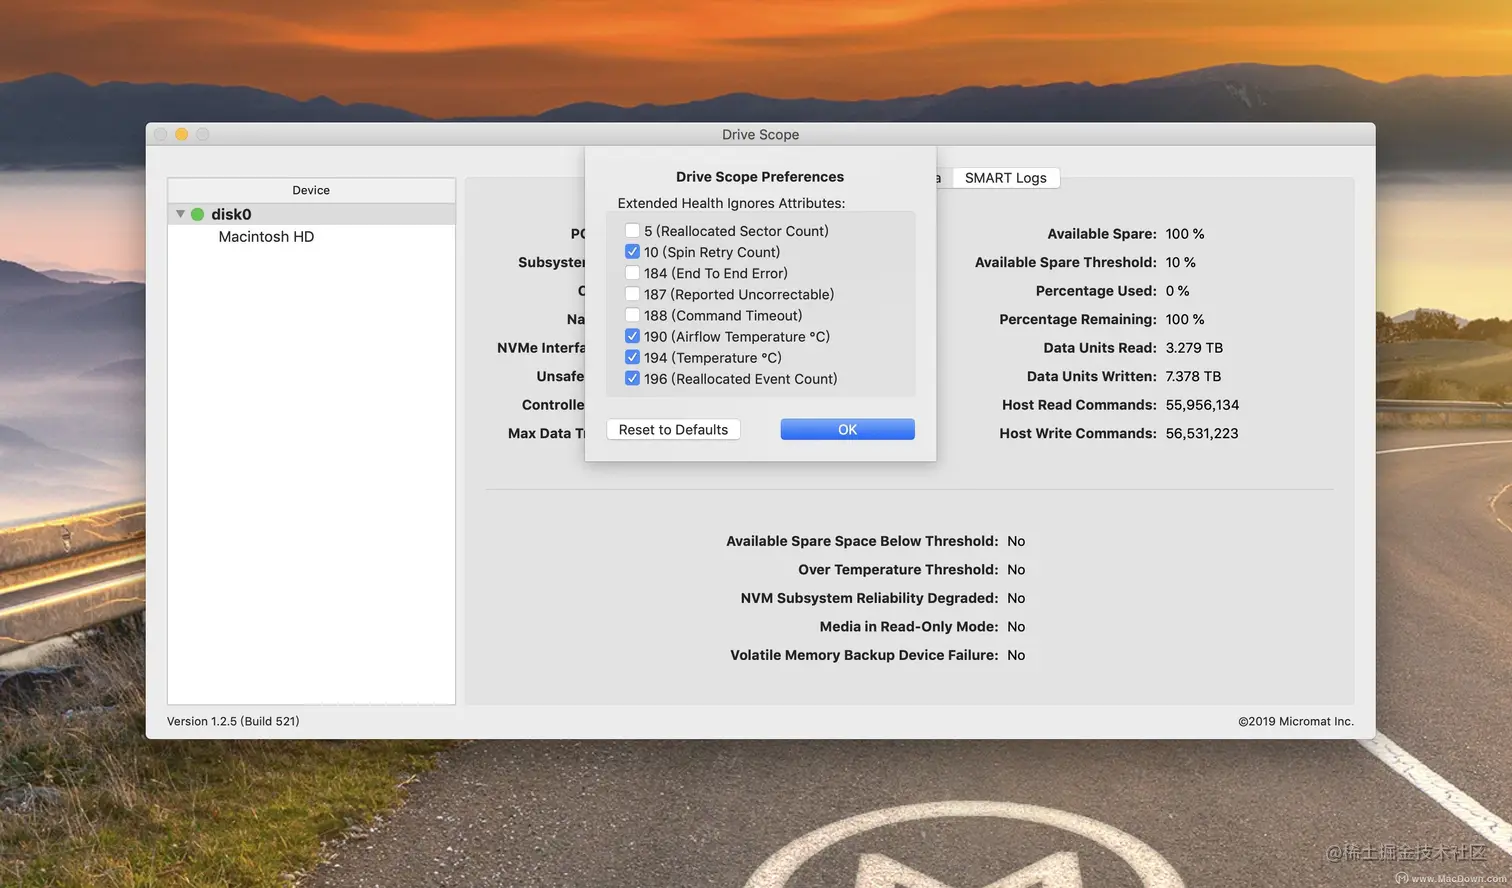Click the Available Spare Threshold value 10 %
Screen dimensions: 1512x888
tap(1181, 262)
